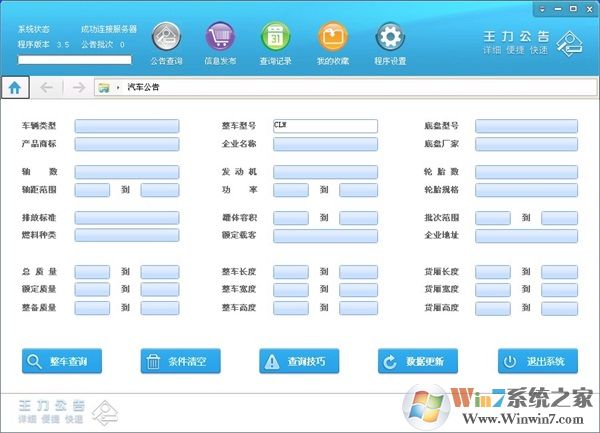600x433 pixels.
Task: Focus the 底盘厂家 input field
Action: pyautogui.click(x=527, y=144)
